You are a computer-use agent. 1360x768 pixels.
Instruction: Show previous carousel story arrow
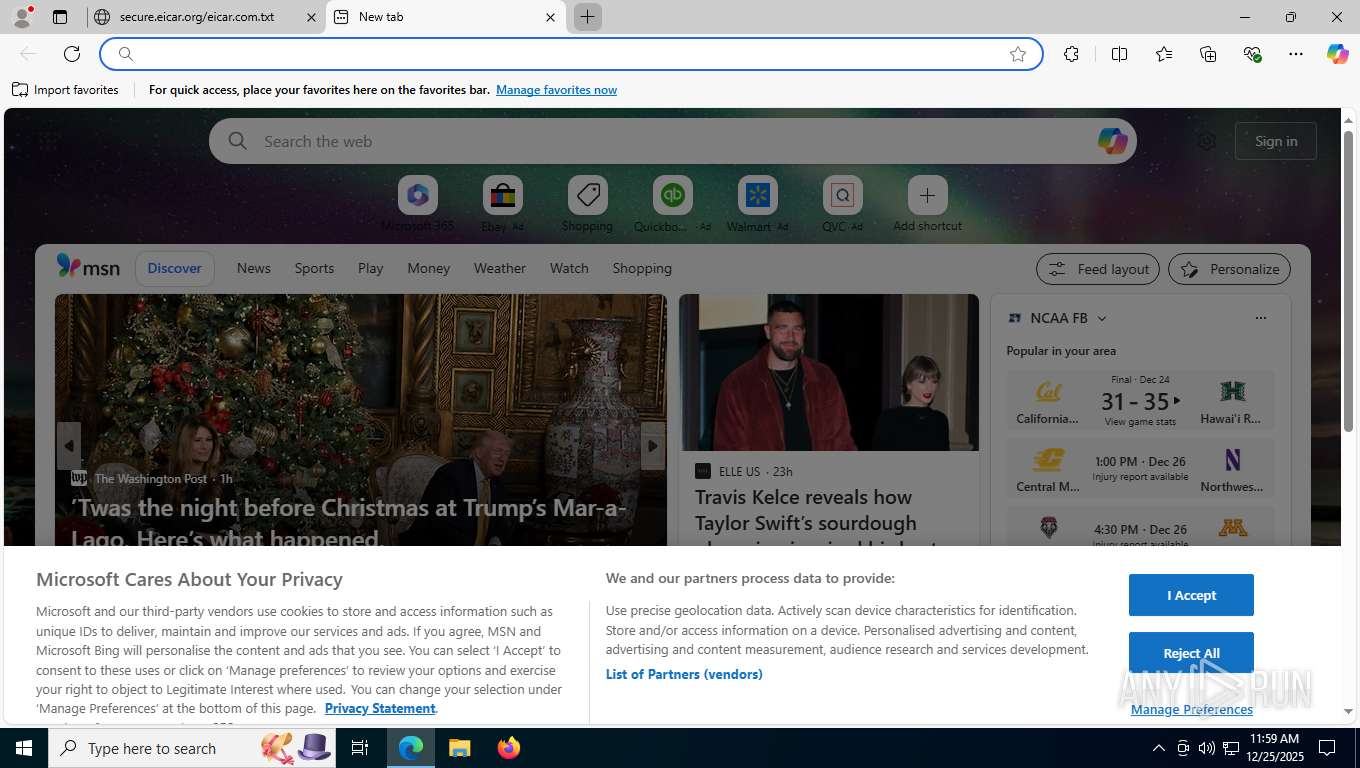click(68, 446)
